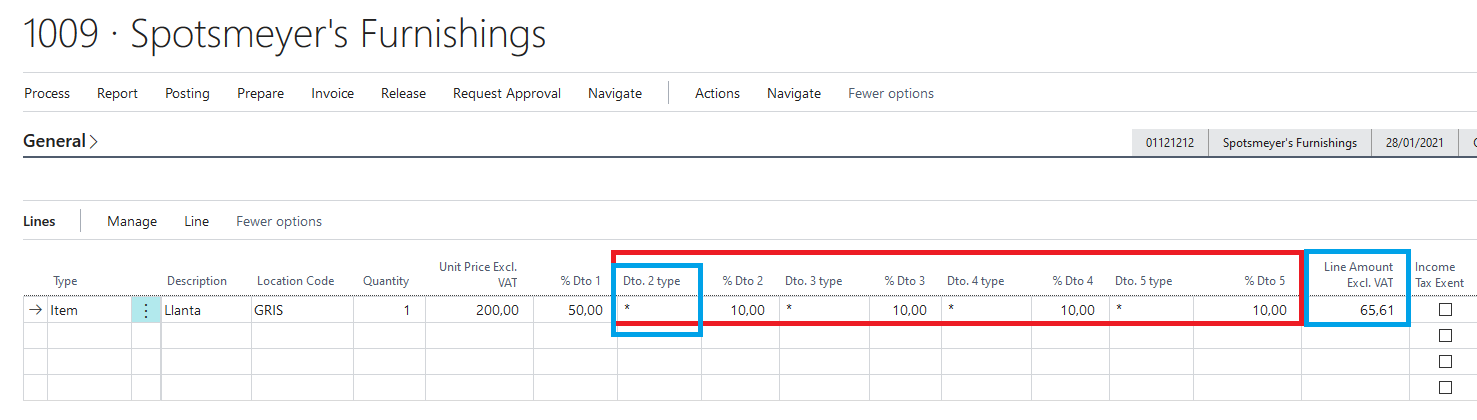Image resolution: width=1477 pixels, height=420 pixels.
Task: Select the arrow row marker beside Item
Action: (36, 310)
